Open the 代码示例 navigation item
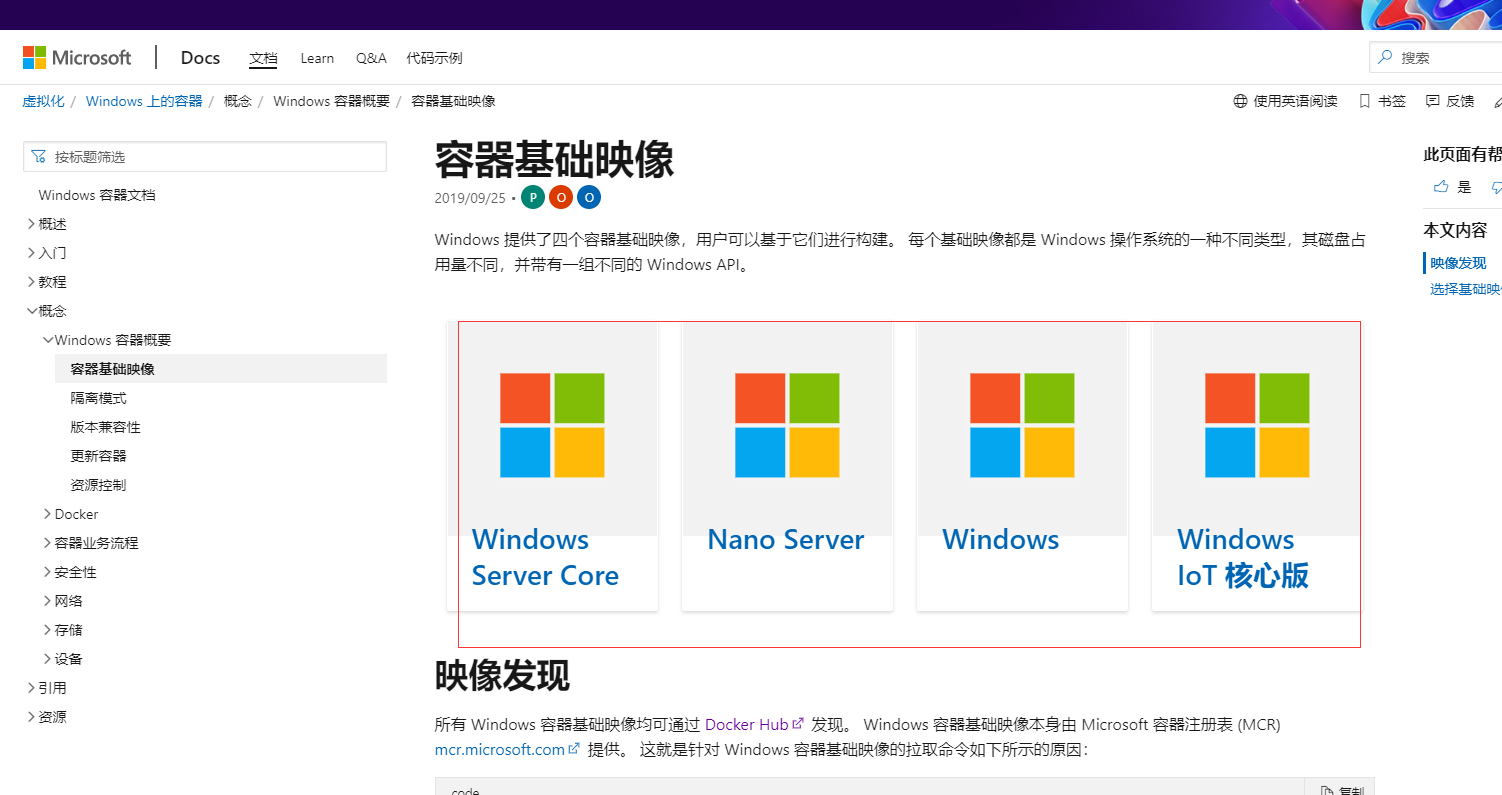 tap(434, 58)
